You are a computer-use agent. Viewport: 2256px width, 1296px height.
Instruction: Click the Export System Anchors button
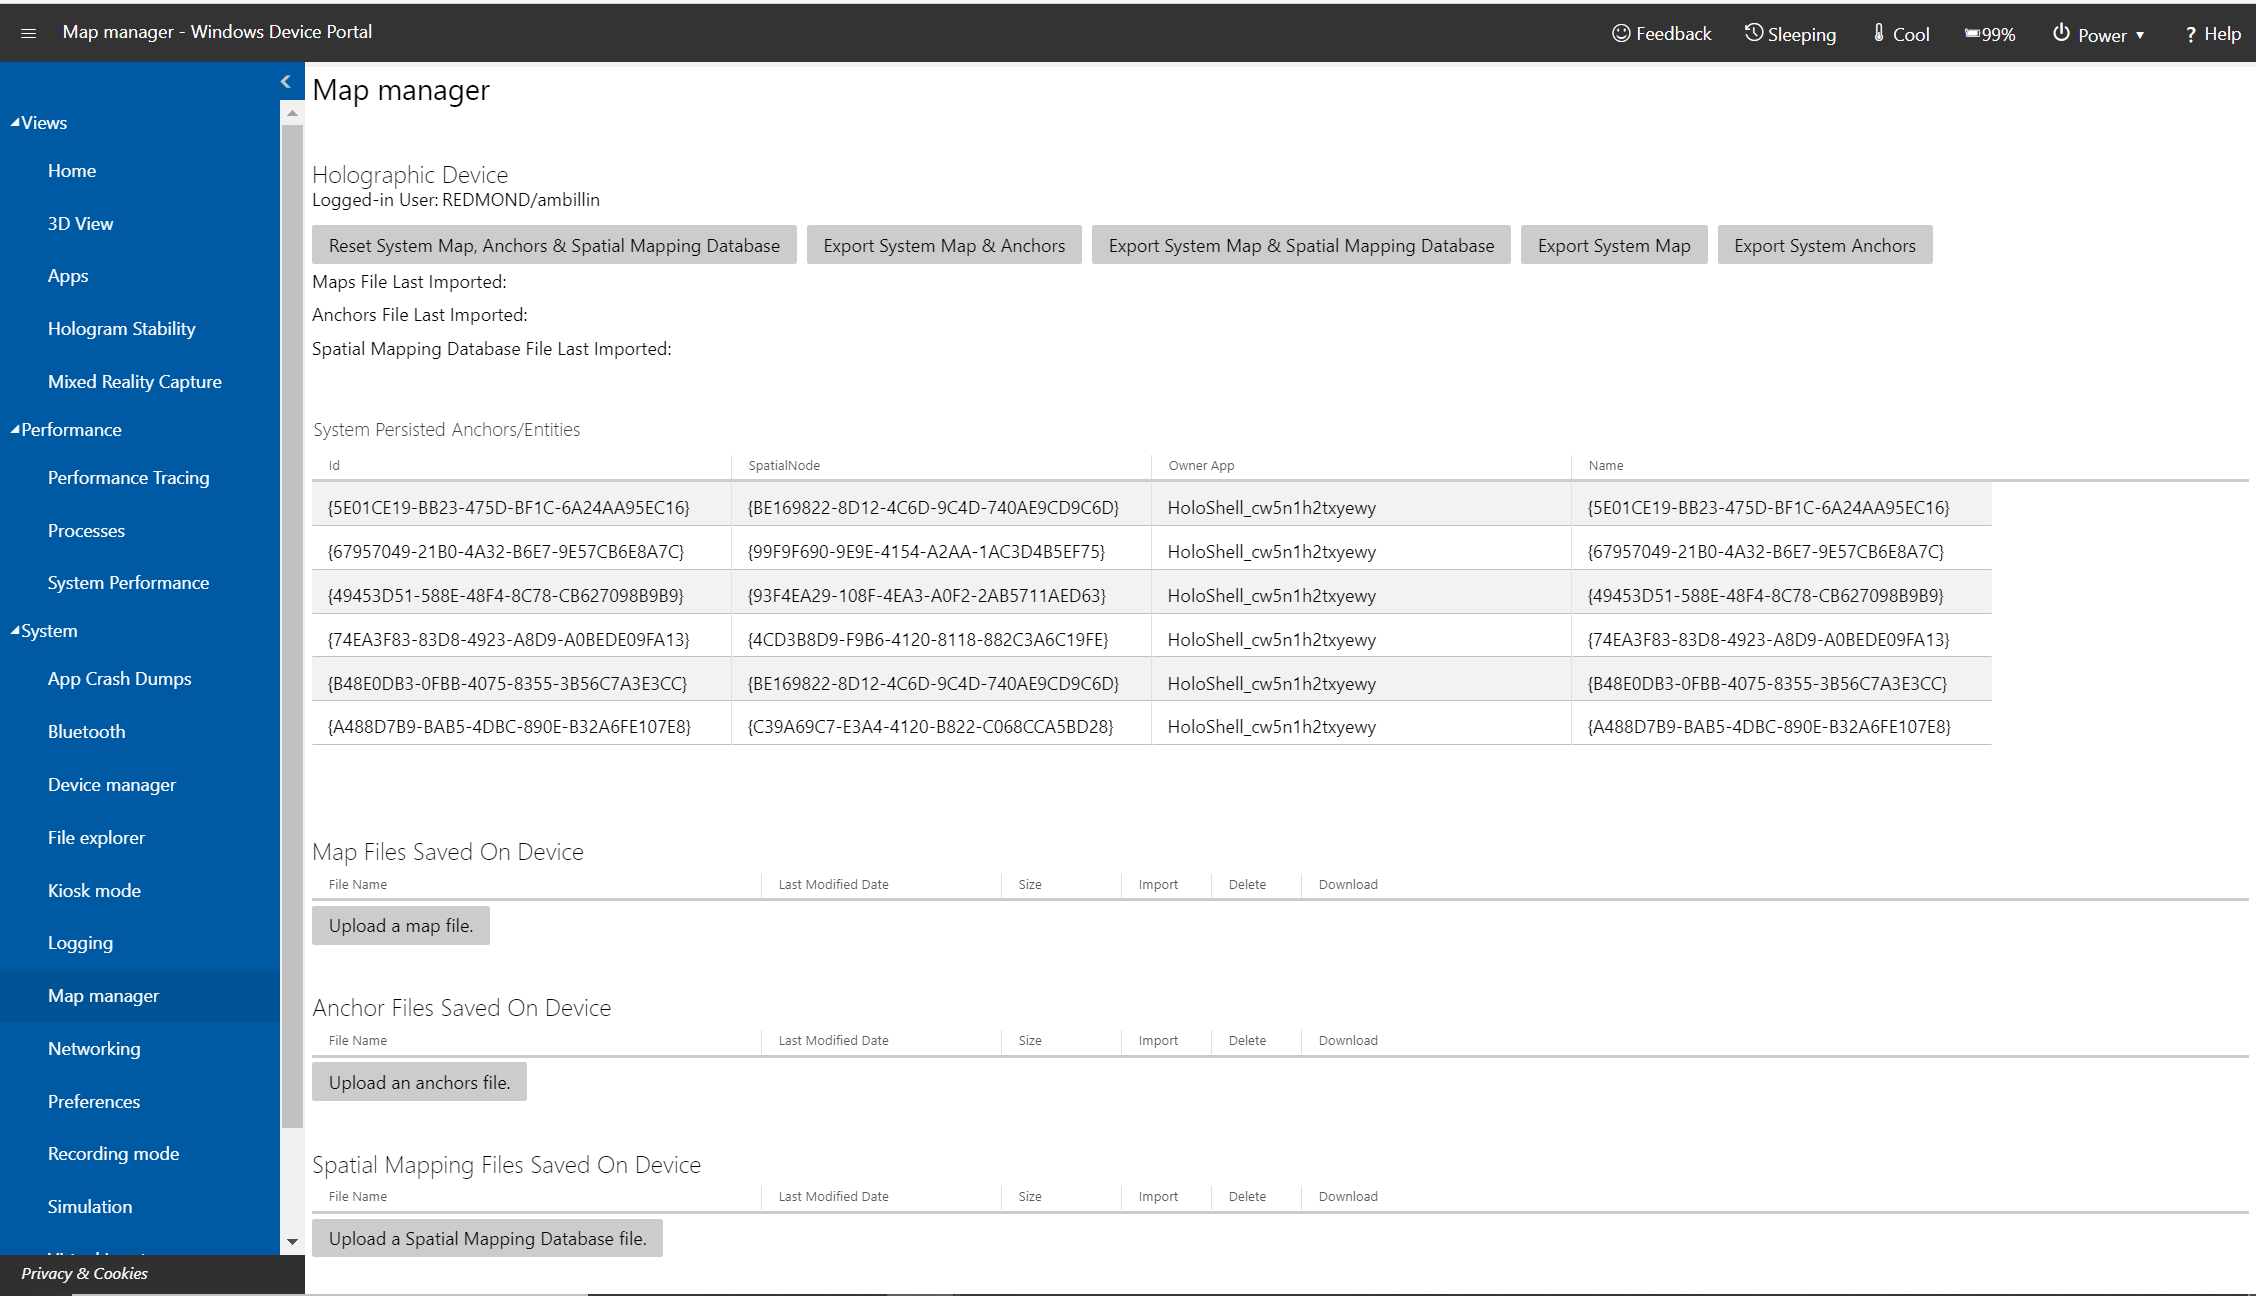[1824, 245]
